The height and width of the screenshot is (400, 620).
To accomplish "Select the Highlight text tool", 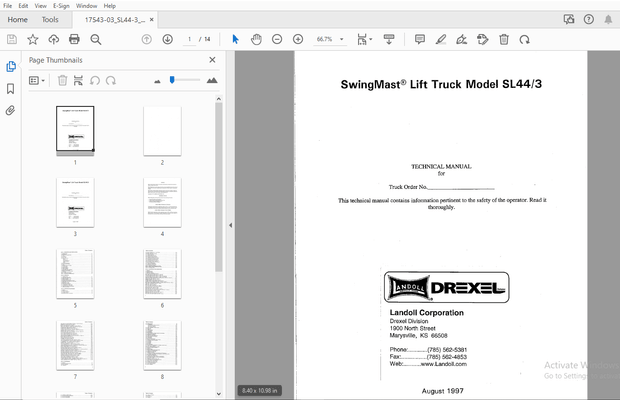I will pyautogui.click(x=441, y=39).
